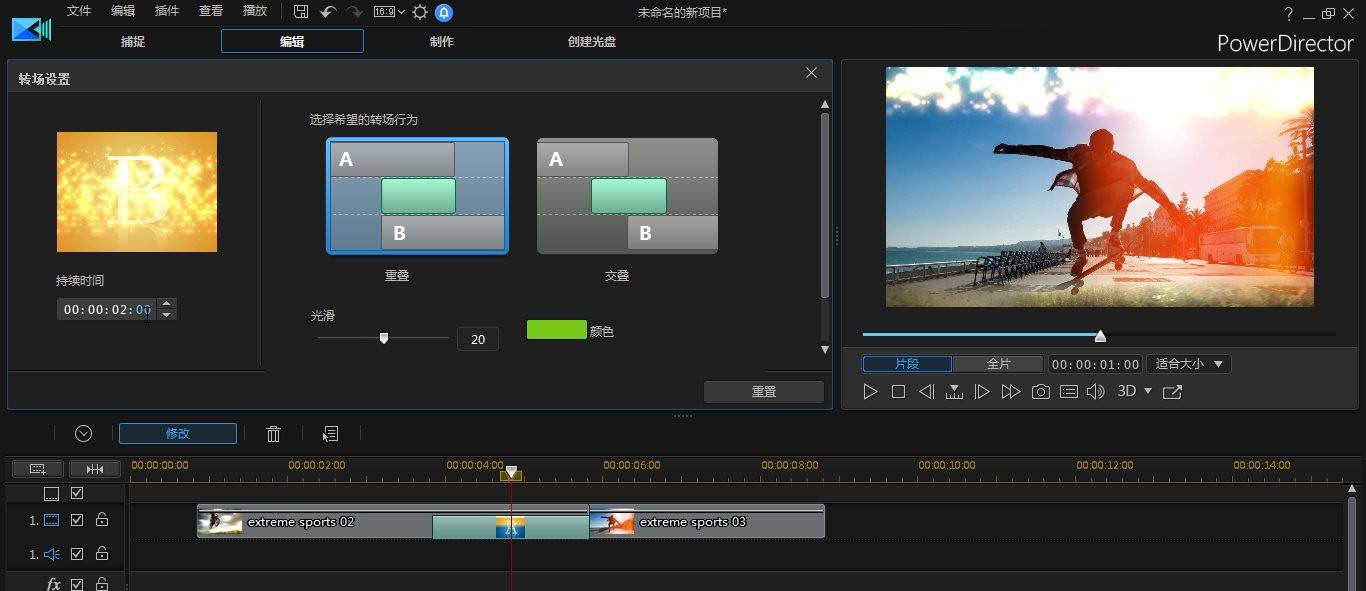Open the notification bell icon
Image resolution: width=1366 pixels, height=591 pixels.
[x=444, y=12]
